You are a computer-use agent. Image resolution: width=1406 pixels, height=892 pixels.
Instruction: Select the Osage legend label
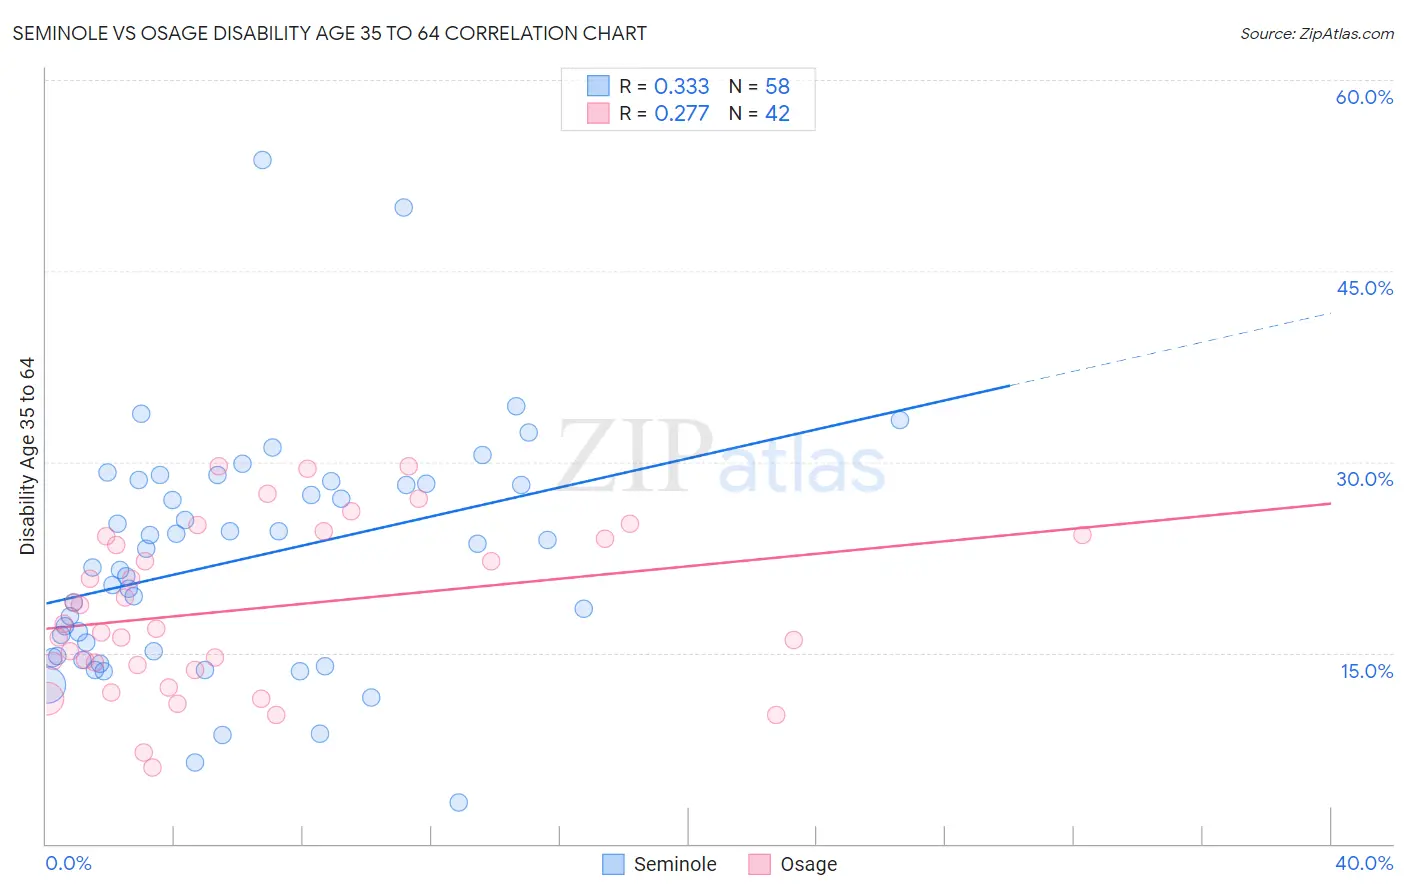(808, 864)
